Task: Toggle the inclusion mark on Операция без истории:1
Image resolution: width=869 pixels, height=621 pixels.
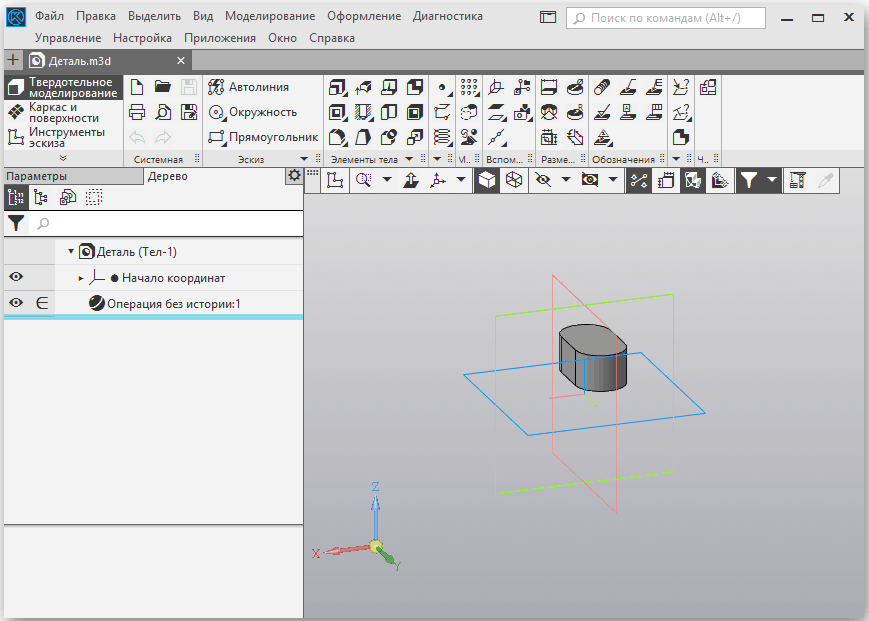Action: point(42,303)
